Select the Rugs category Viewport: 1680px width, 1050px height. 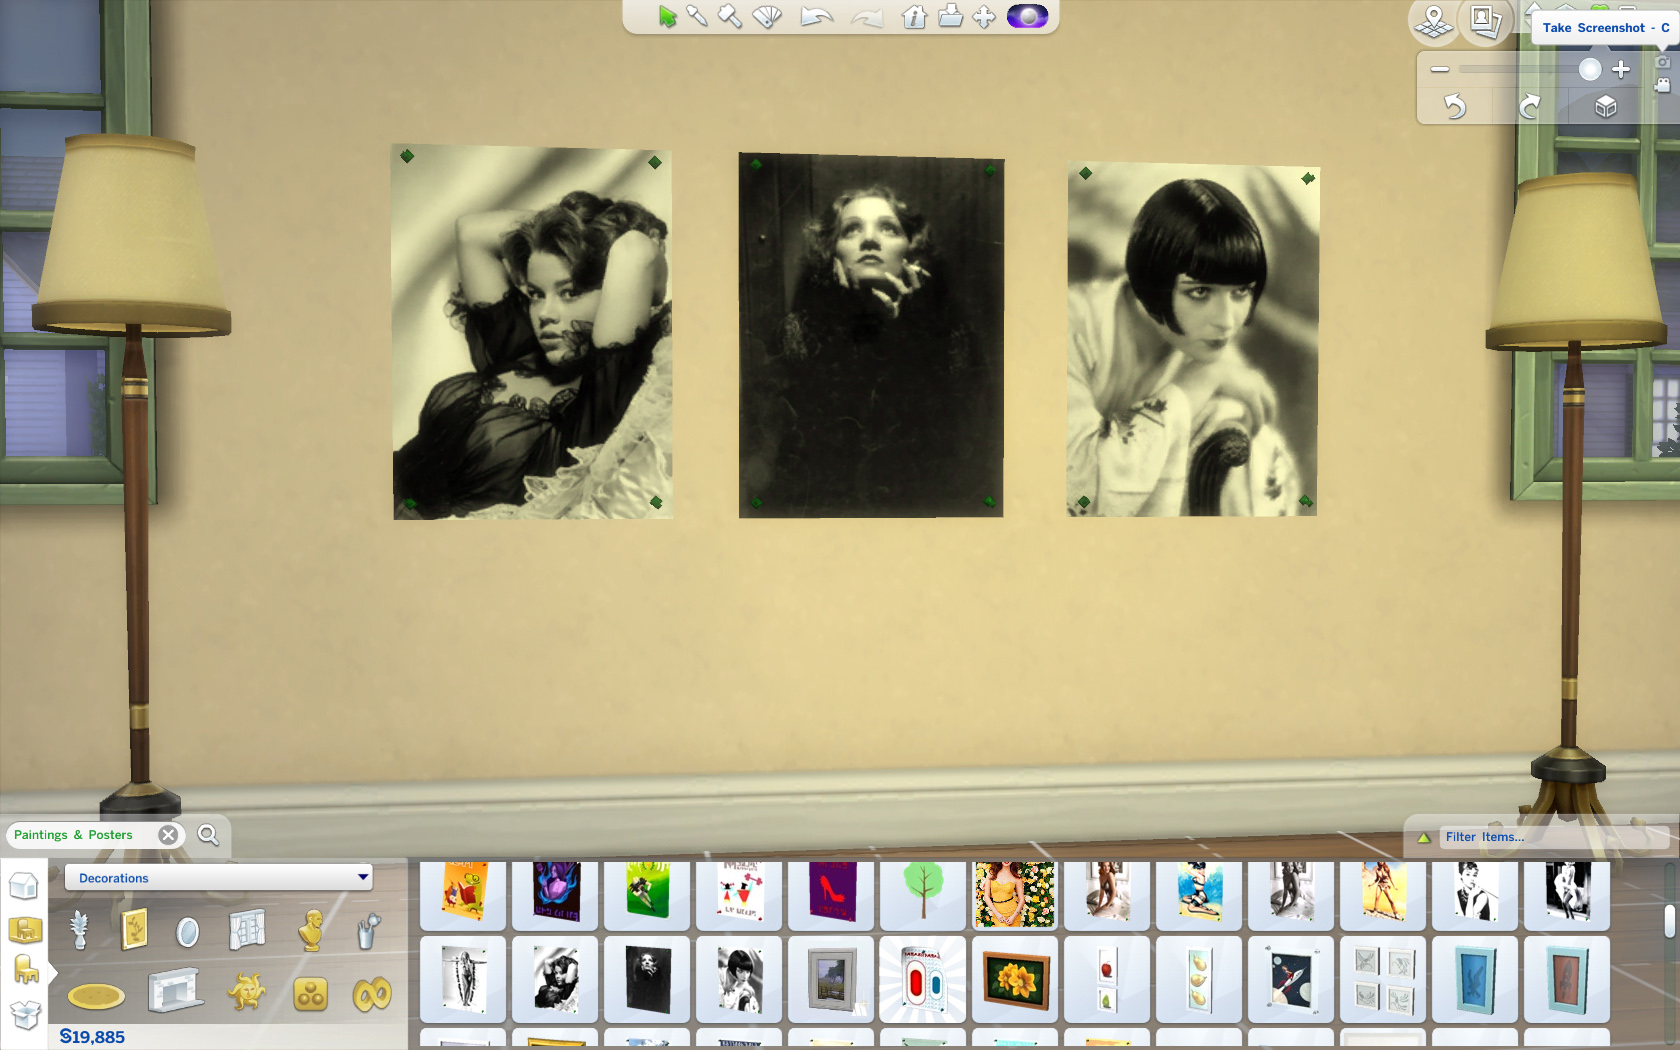click(x=96, y=996)
